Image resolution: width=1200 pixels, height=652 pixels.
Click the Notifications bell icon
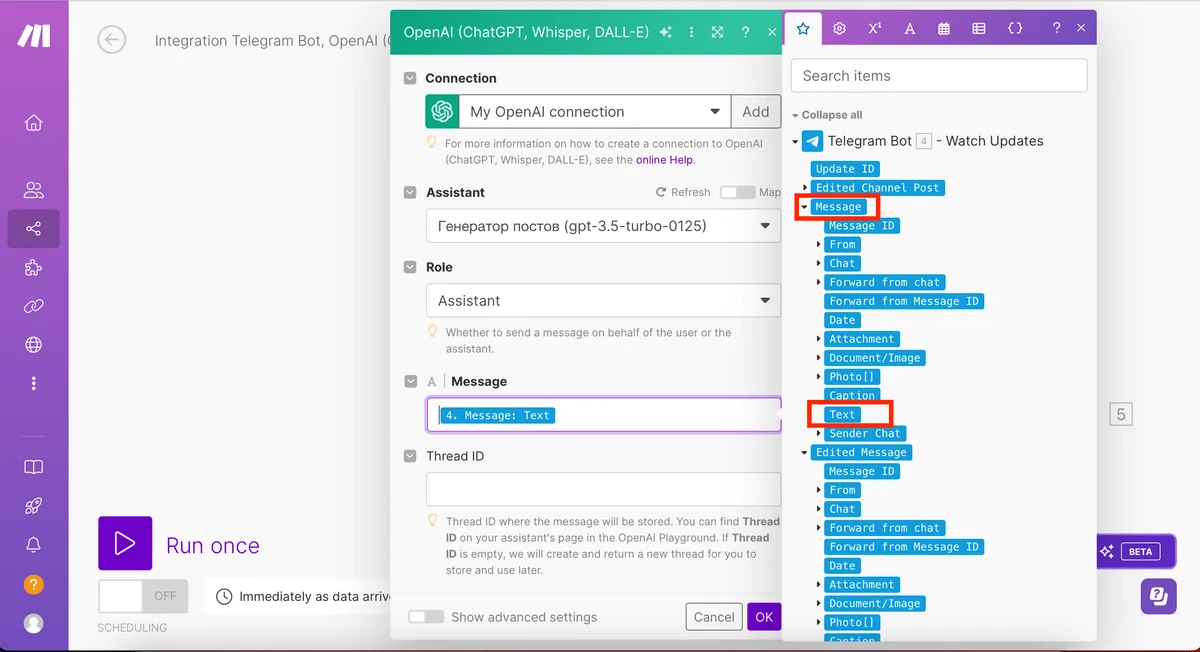point(34,544)
